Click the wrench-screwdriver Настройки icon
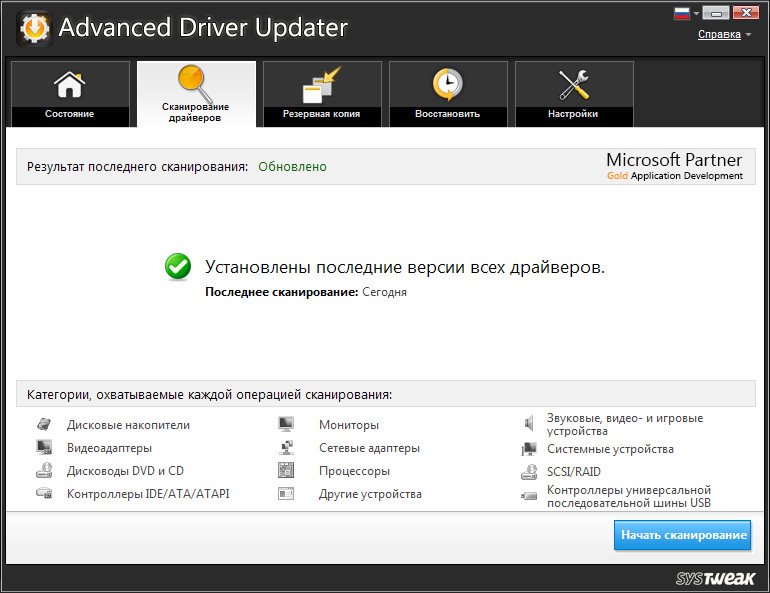The image size is (770, 593). pos(574,84)
